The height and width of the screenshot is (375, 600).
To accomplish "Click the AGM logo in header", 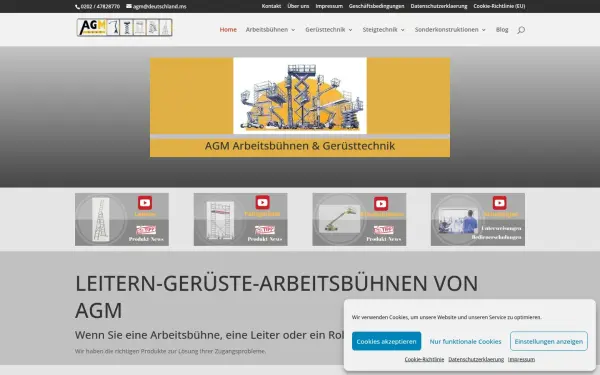I will (x=124, y=28).
